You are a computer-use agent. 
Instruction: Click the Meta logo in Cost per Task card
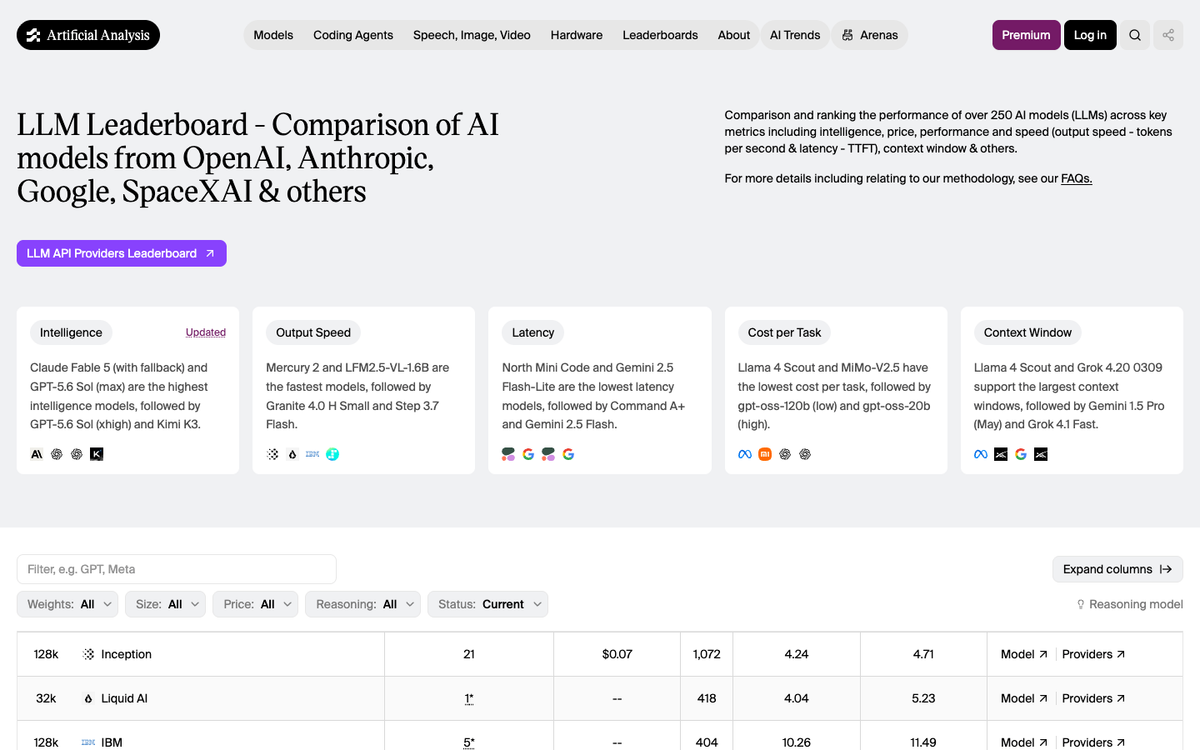point(745,454)
